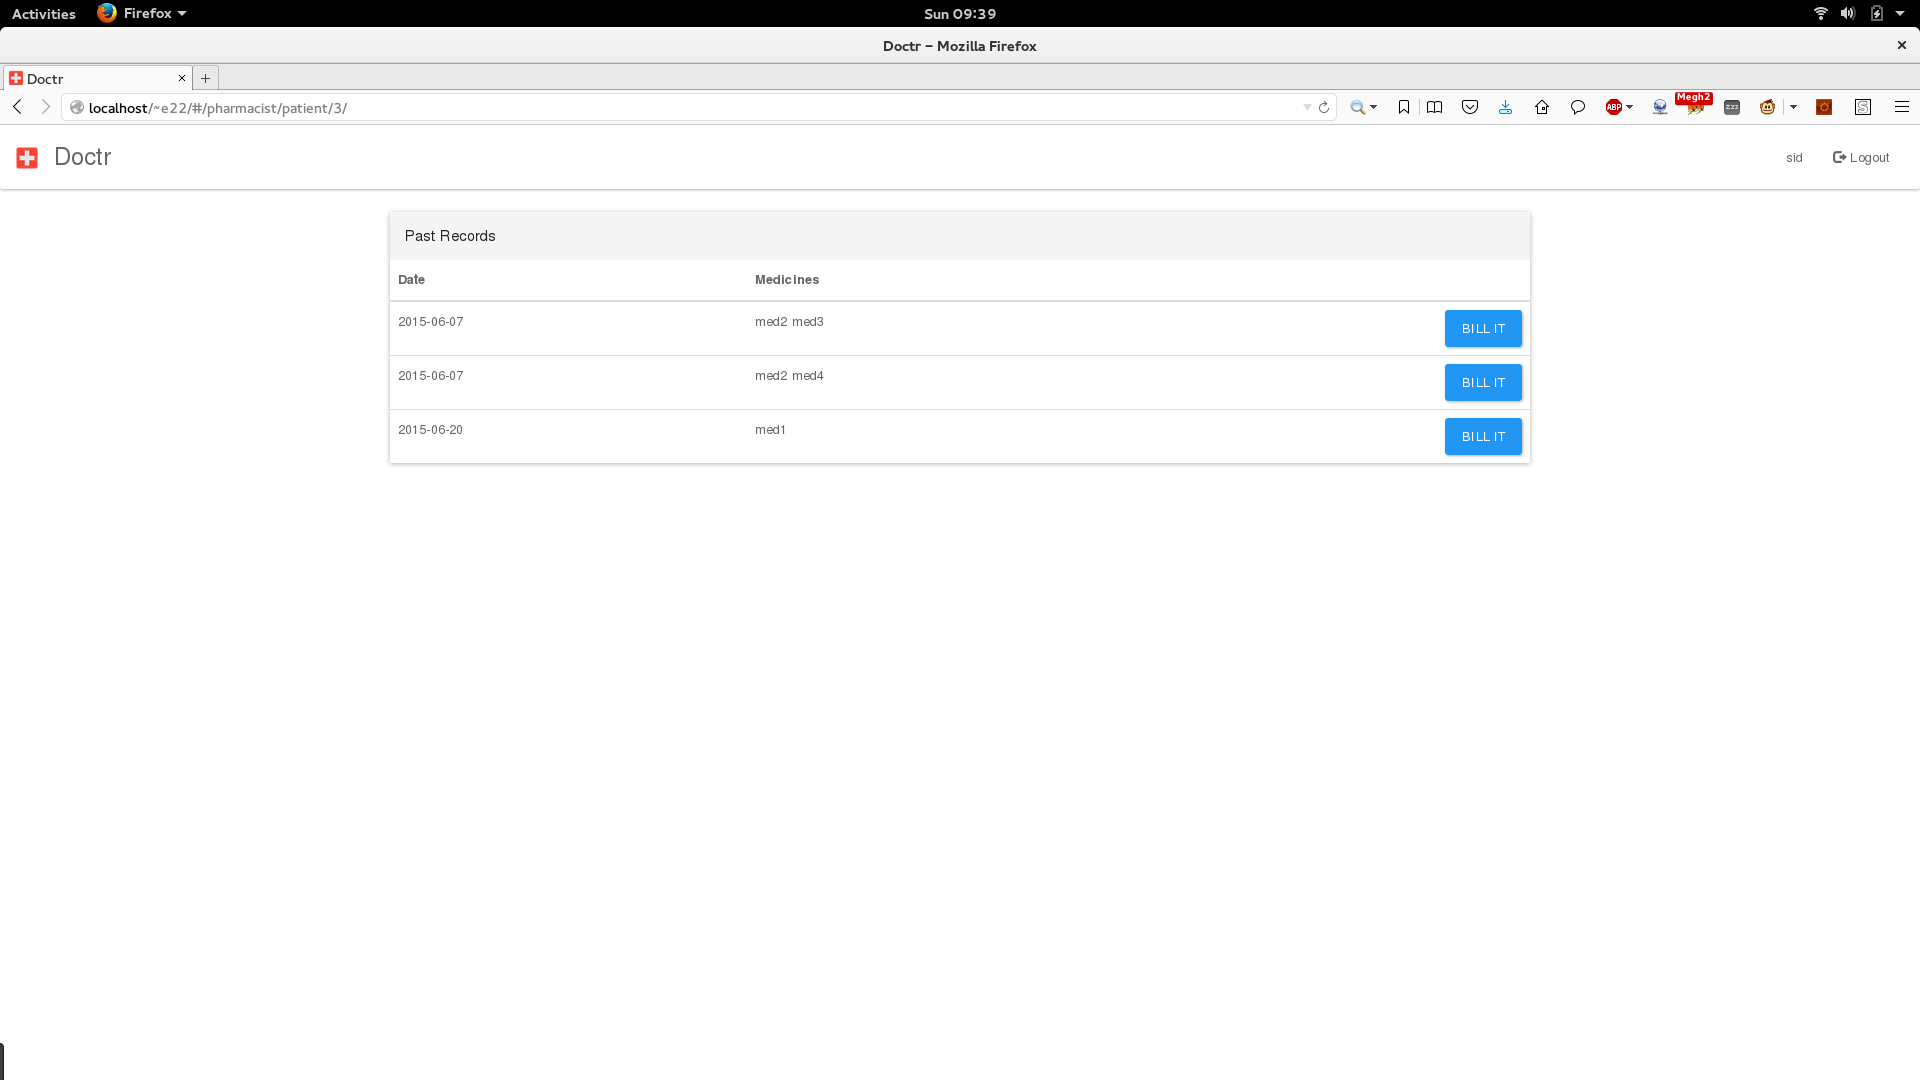The image size is (1920, 1080).
Task: Go to Firefox home page icon
Action: point(1542,107)
